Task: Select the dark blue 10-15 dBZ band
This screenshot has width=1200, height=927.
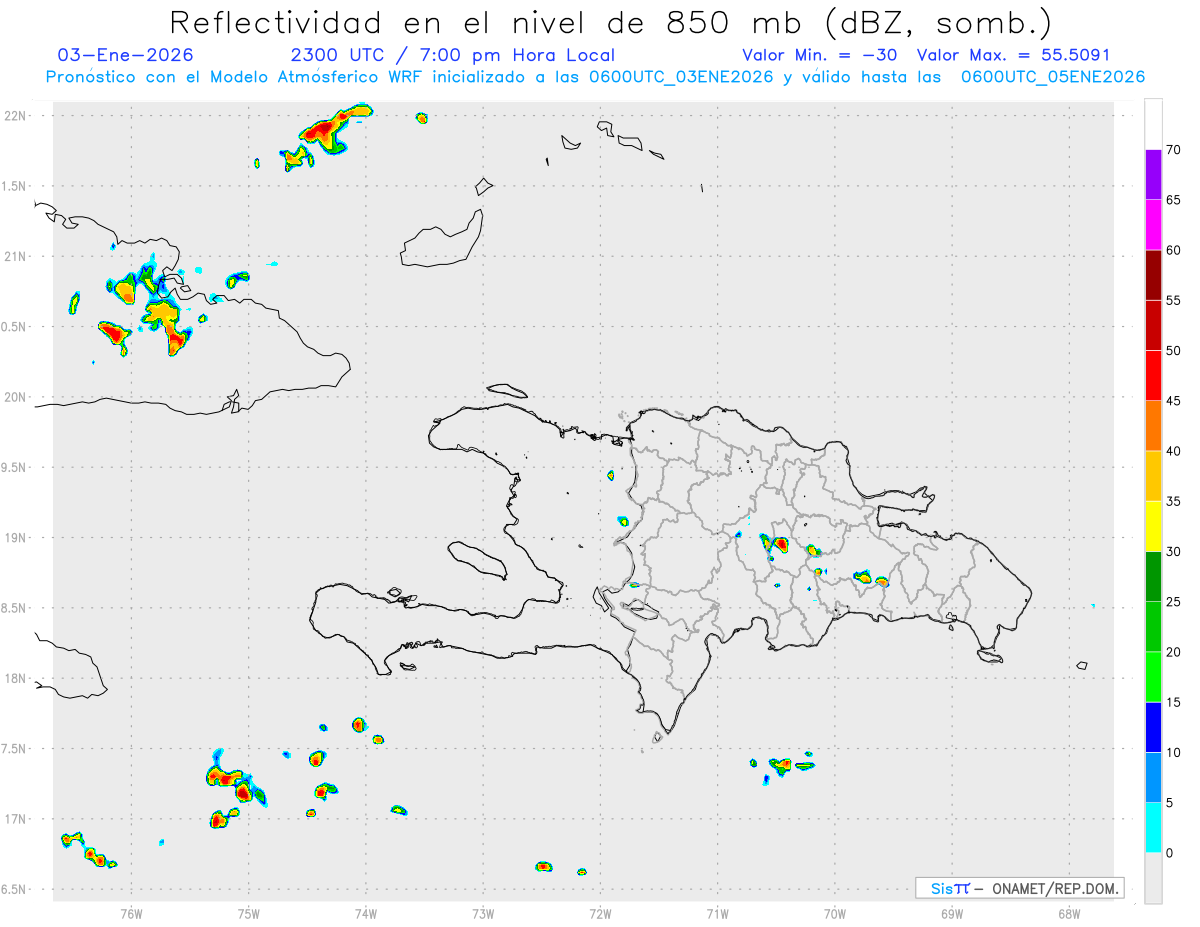Action: 1153,727
